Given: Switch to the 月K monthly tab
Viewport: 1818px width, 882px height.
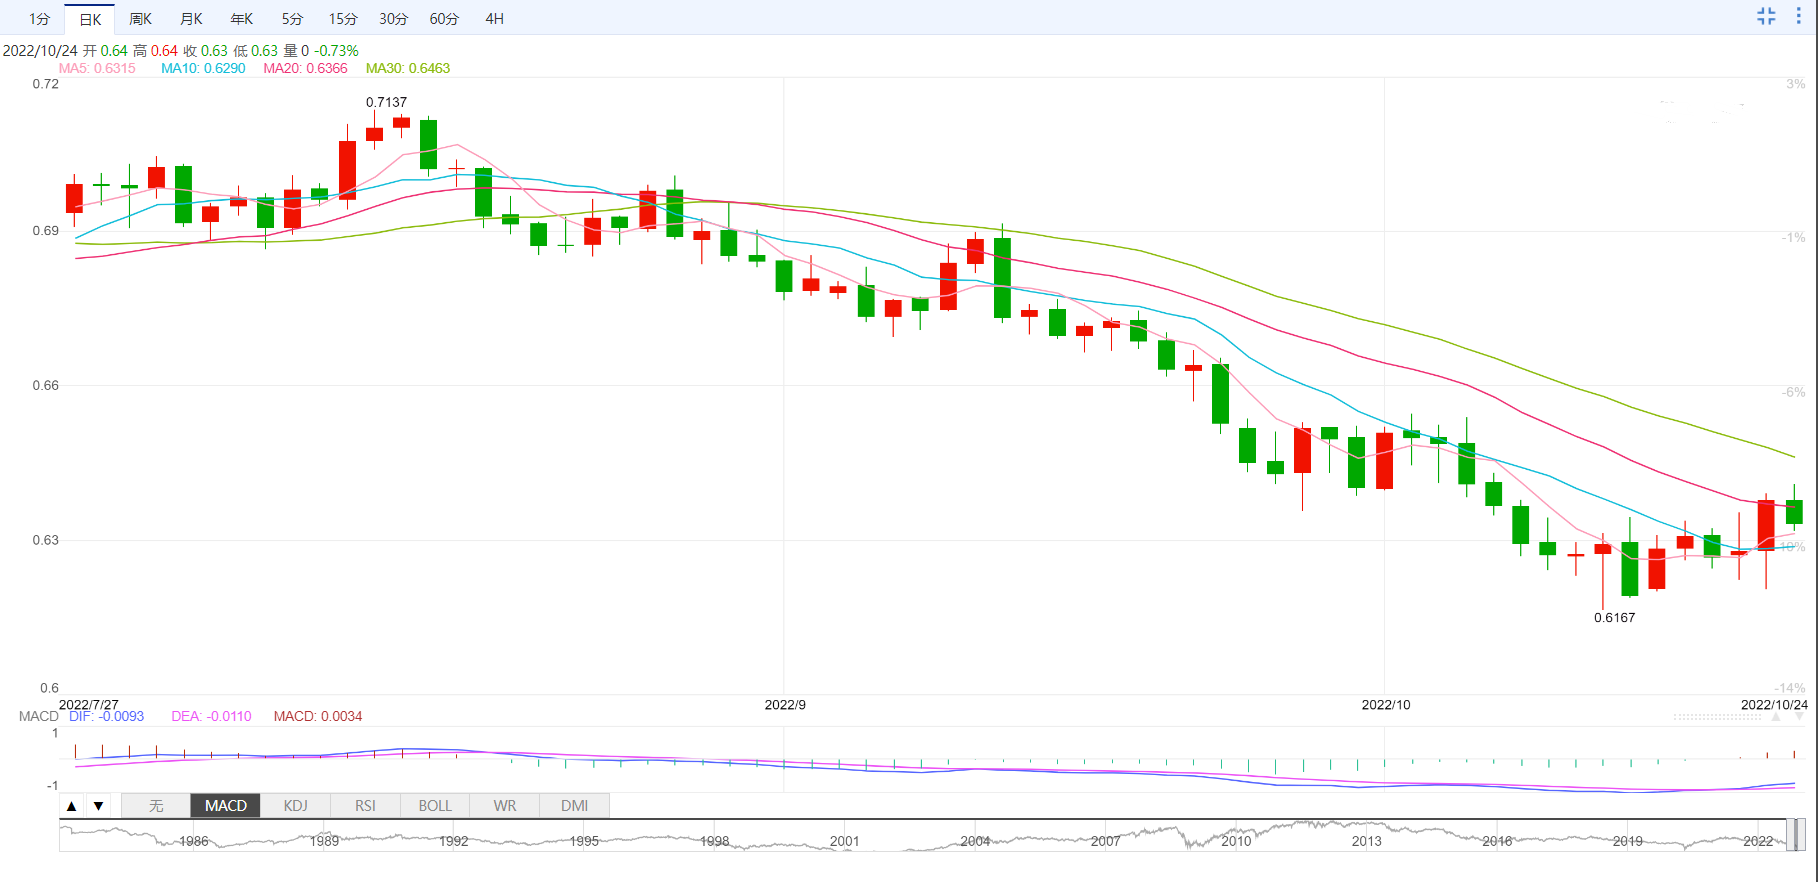Looking at the screenshot, I should 191,19.
